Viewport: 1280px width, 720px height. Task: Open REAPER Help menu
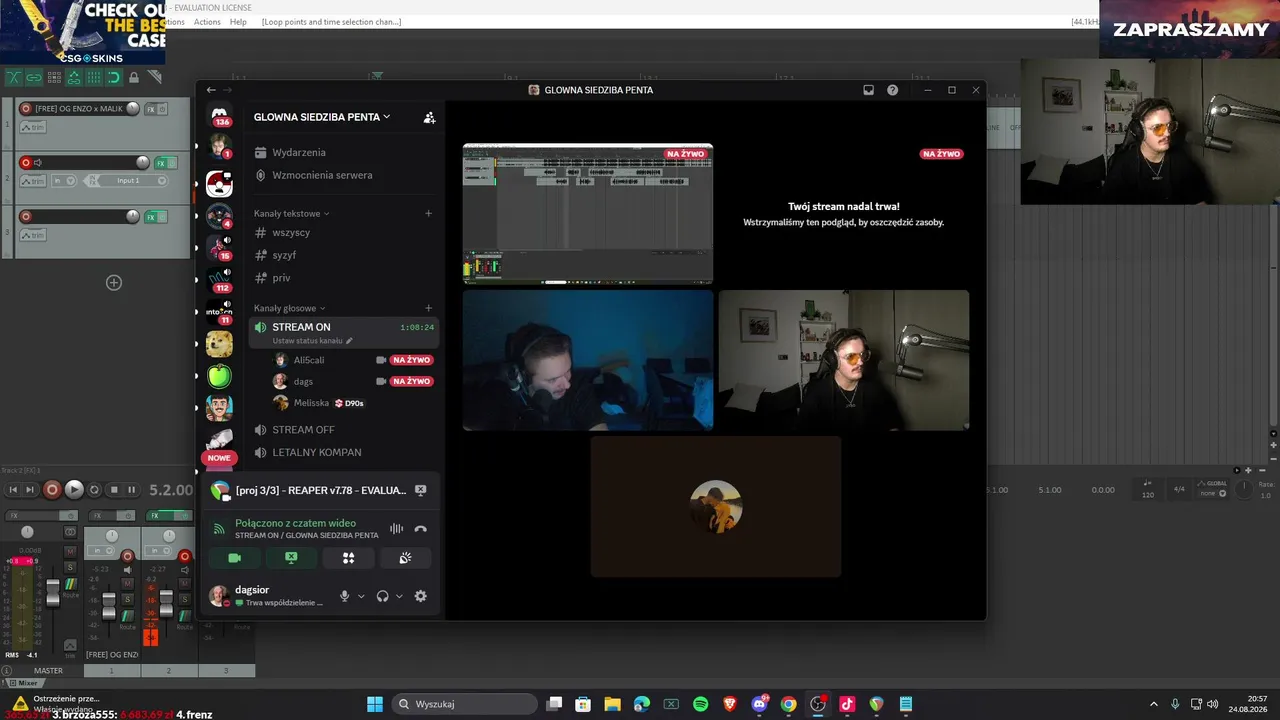[x=238, y=22]
